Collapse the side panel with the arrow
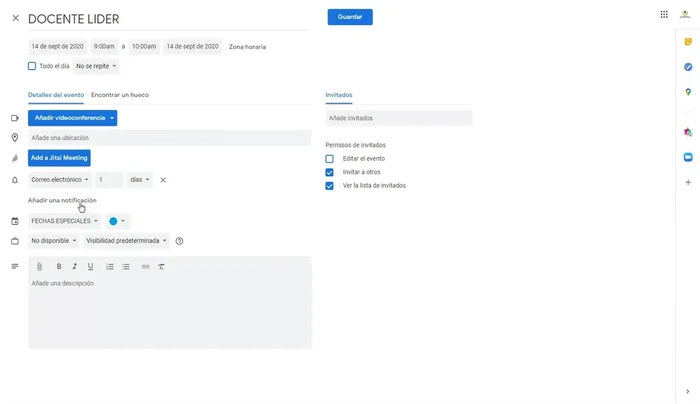 [x=688, y=392]
